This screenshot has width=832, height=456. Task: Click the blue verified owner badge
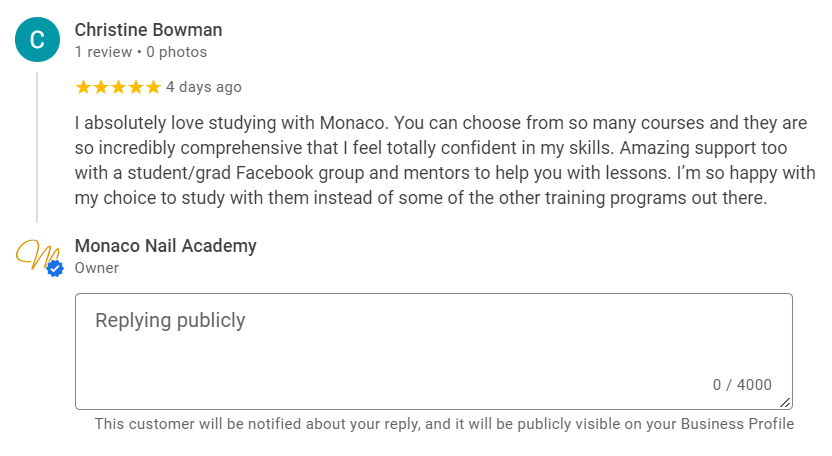point(55,268)
